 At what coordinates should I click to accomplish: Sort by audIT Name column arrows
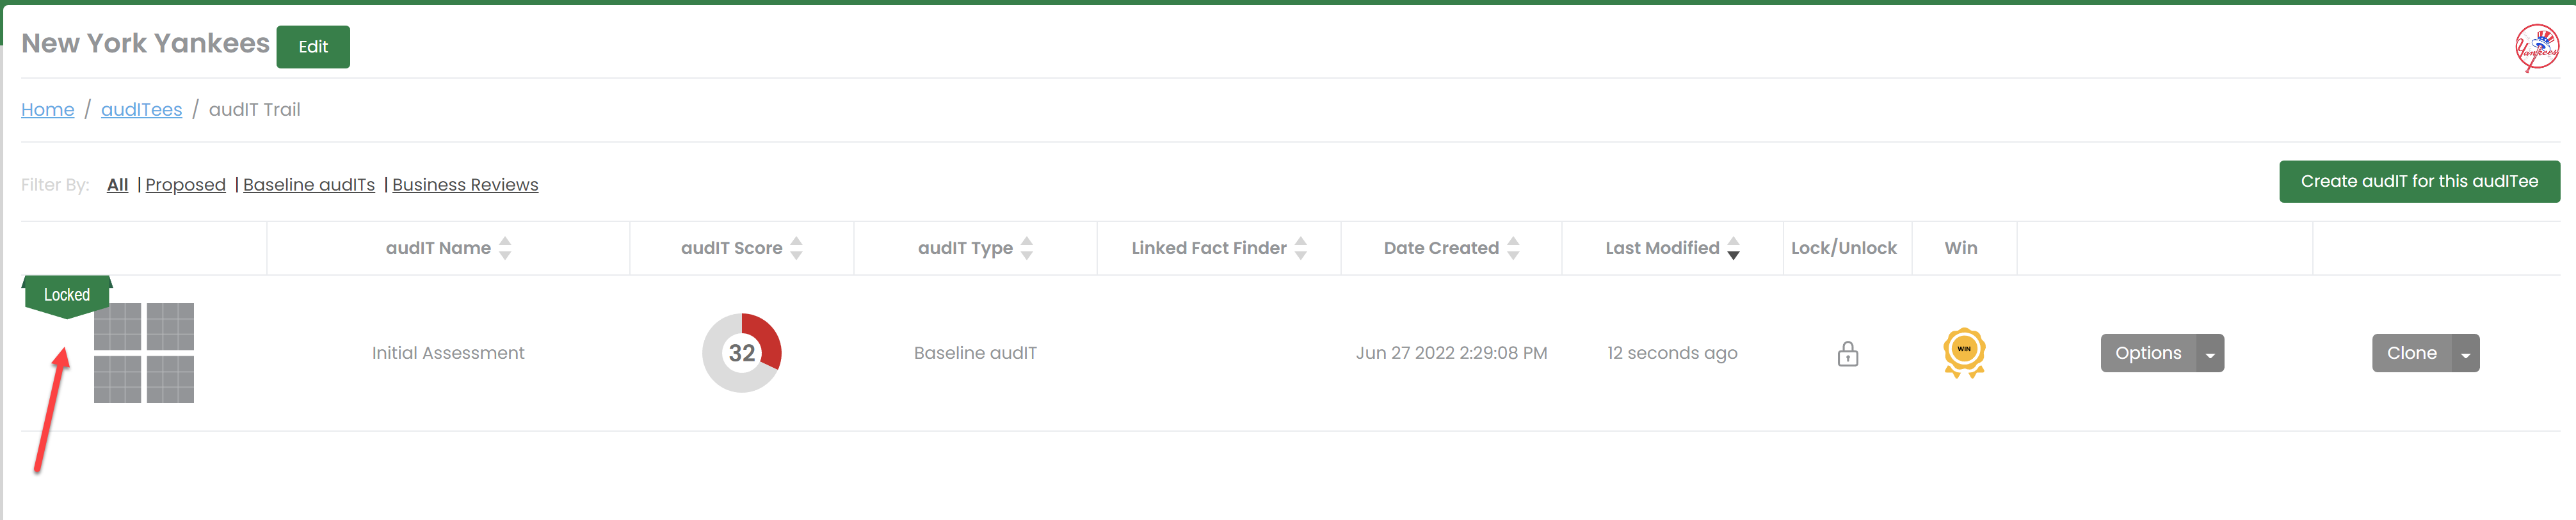coord(506,247)
